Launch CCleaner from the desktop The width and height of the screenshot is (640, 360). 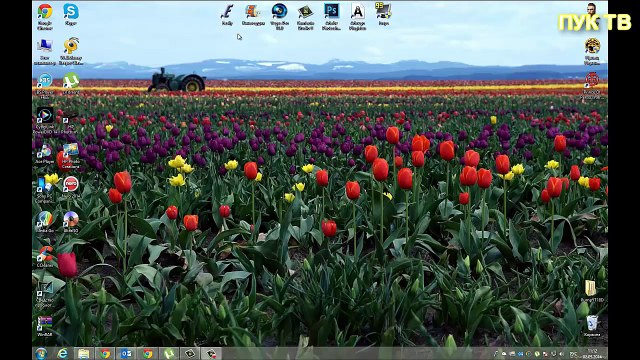click(45, 257)
